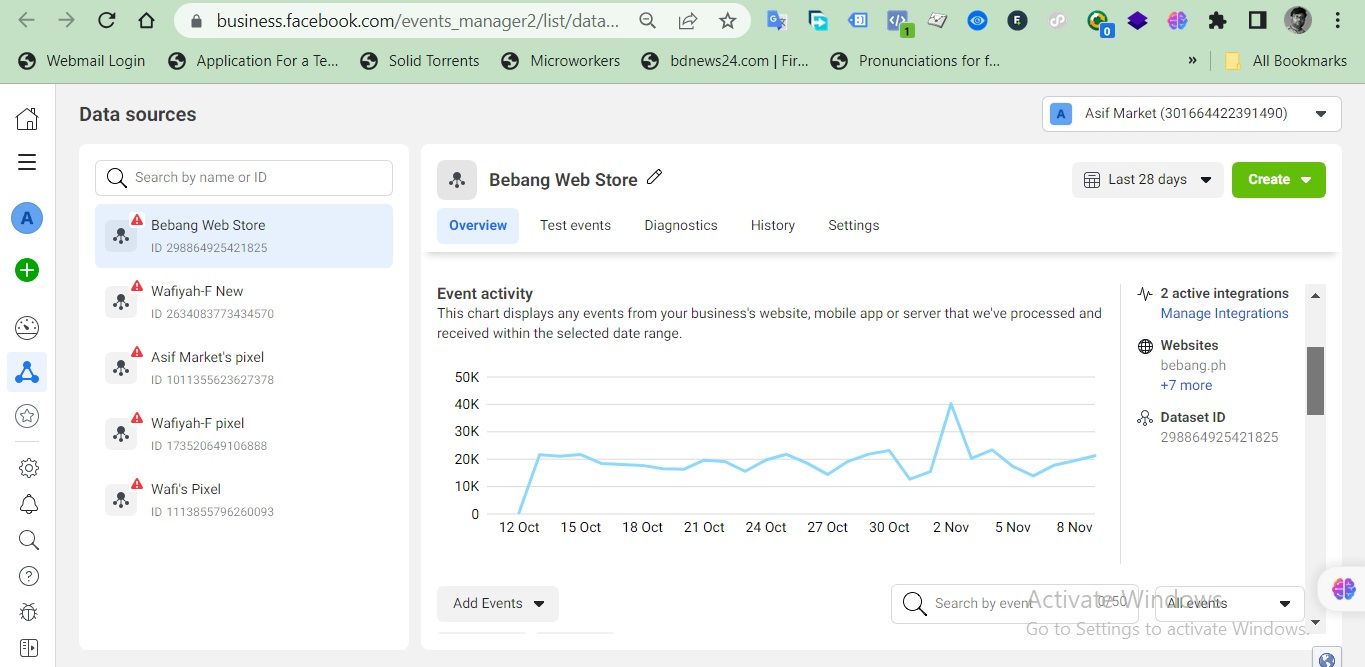Bookmark this page with the star
This screenshot has width=1365, height=667.
pyautogui.click(x=728, y=20)
